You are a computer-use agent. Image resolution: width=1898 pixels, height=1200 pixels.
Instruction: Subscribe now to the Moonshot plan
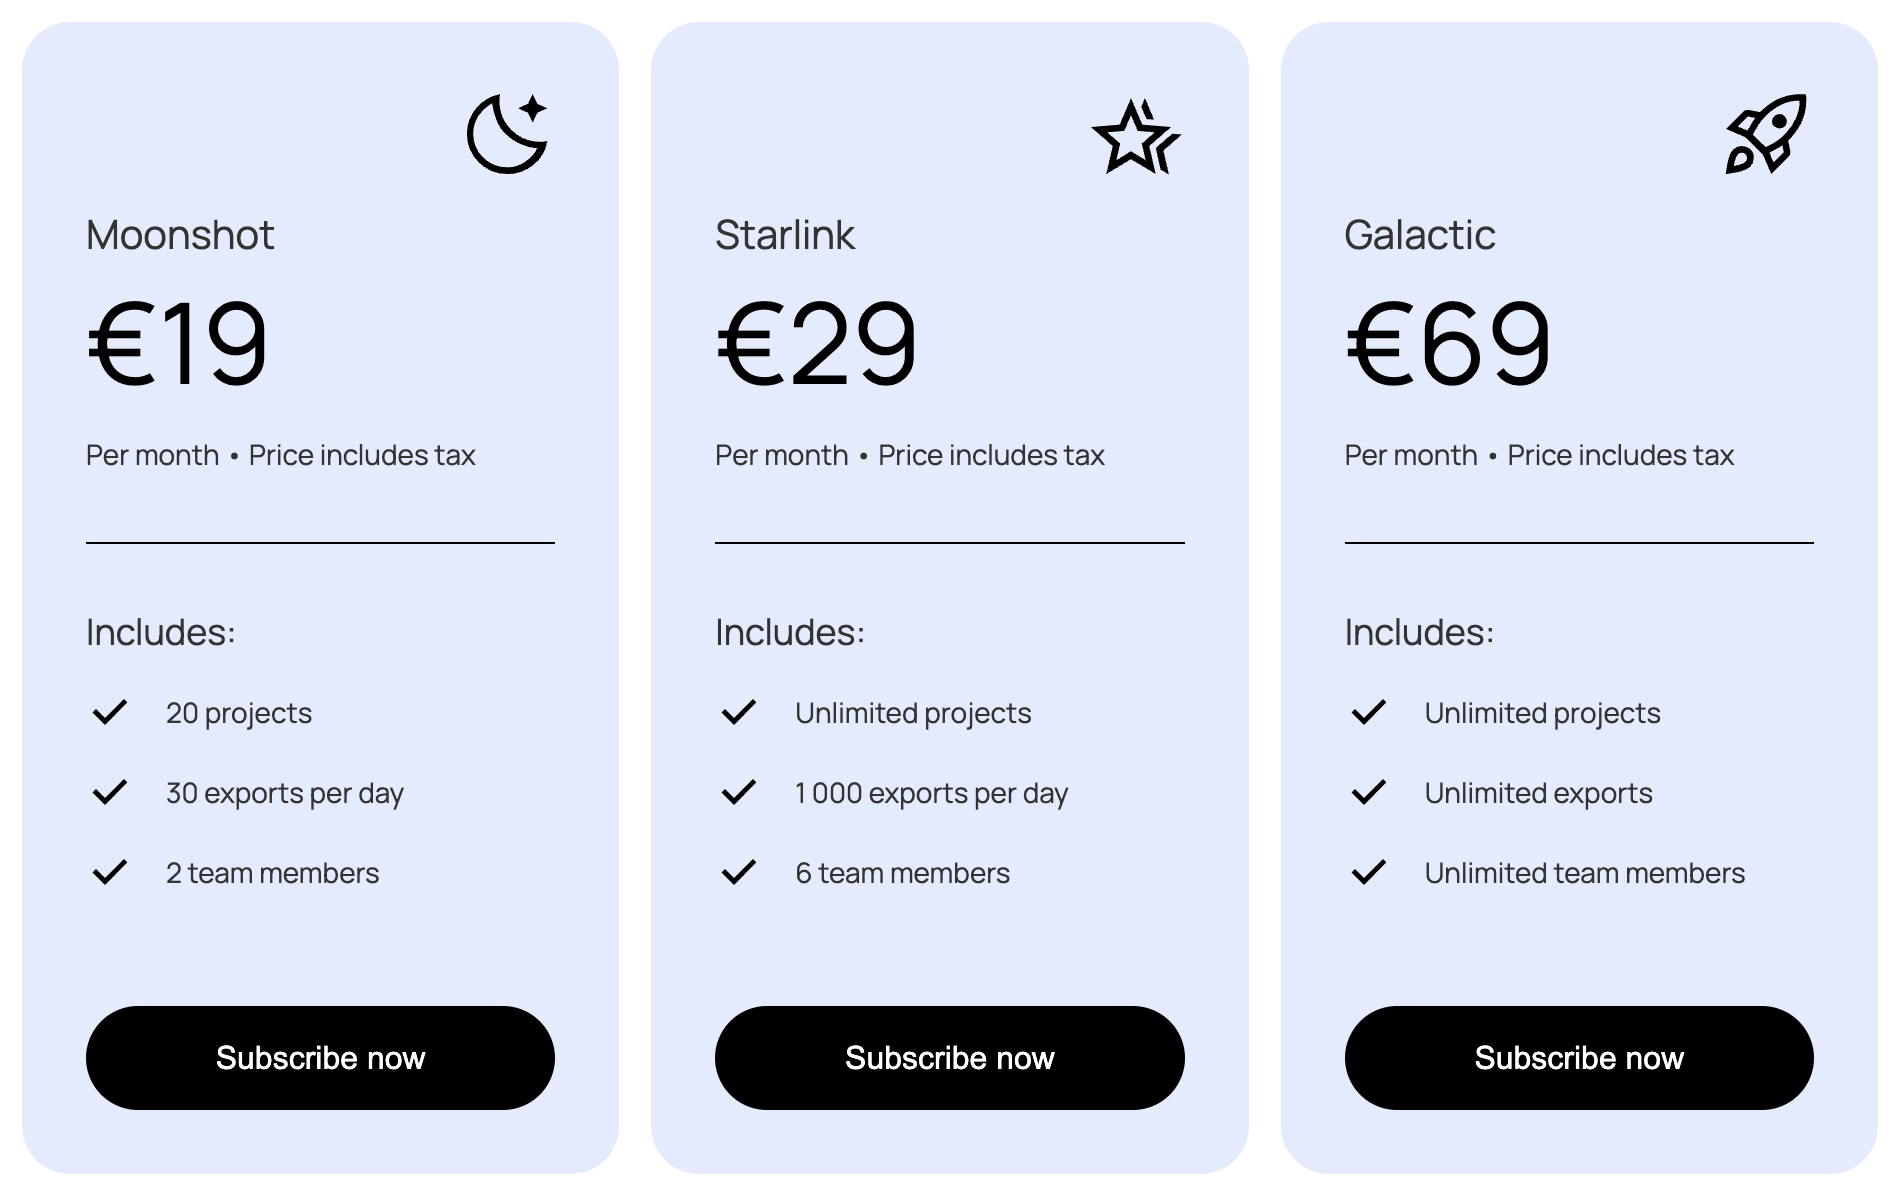tap(320, 1058)
